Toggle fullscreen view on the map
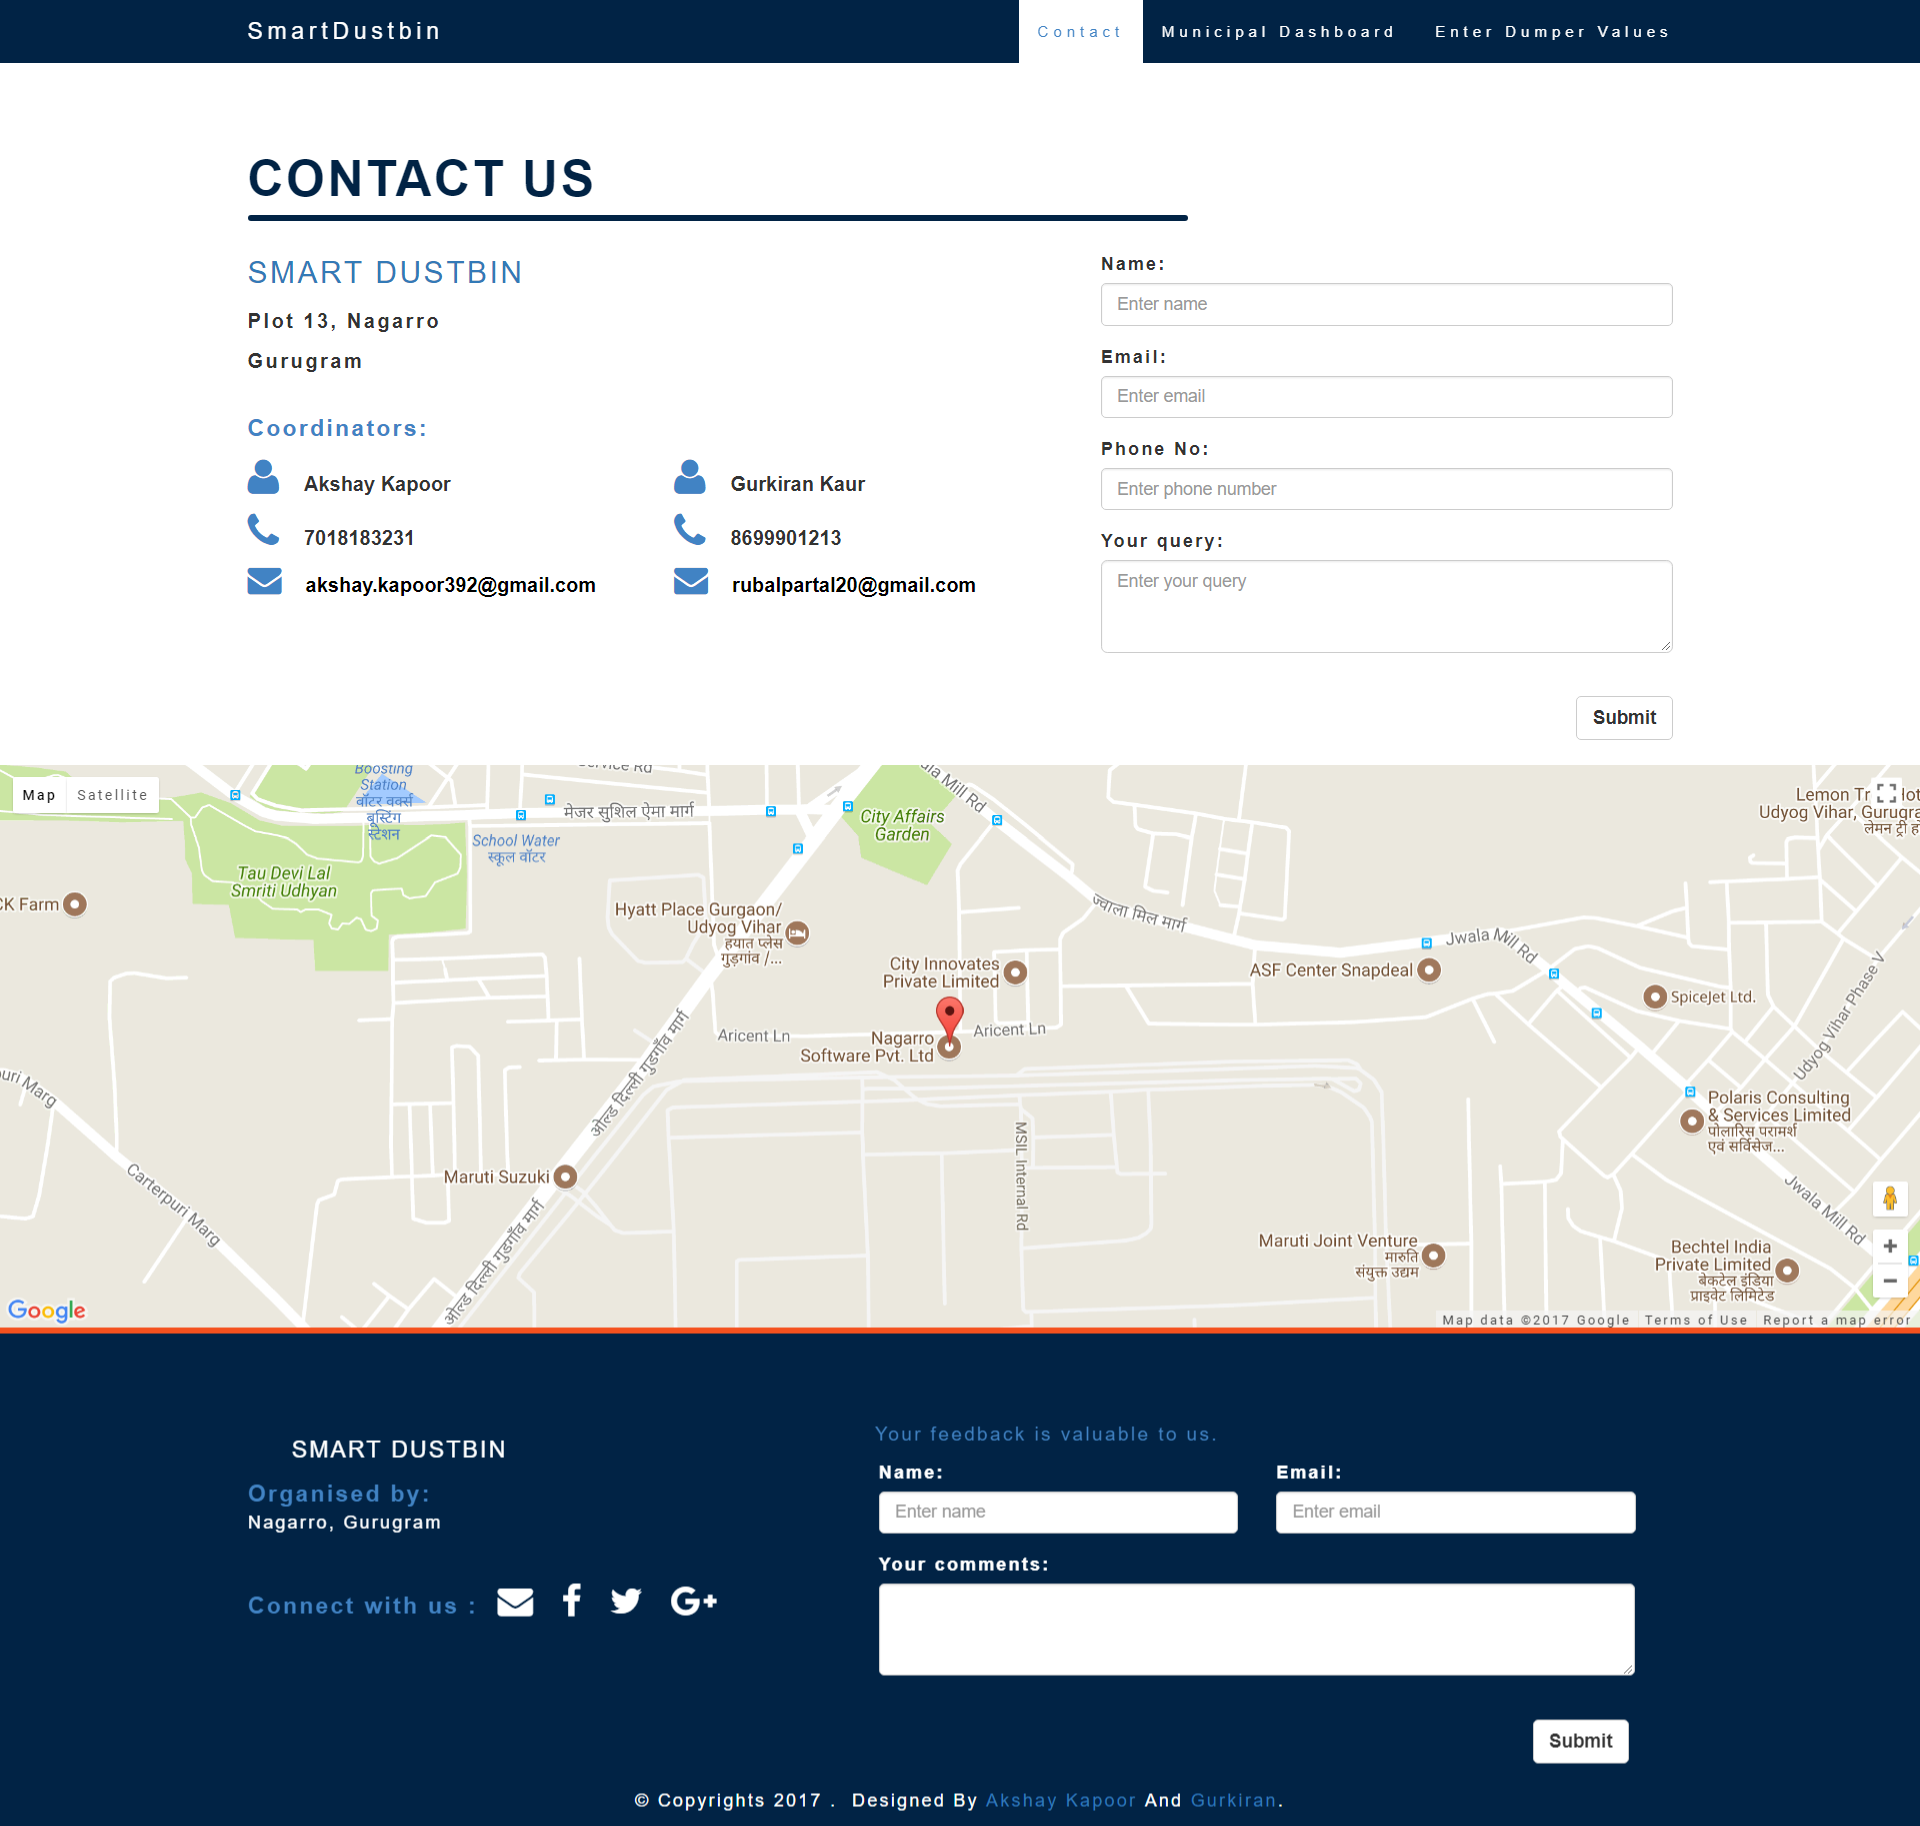This screenshot has width=1920, height=1826. (x=1886, y=794)
